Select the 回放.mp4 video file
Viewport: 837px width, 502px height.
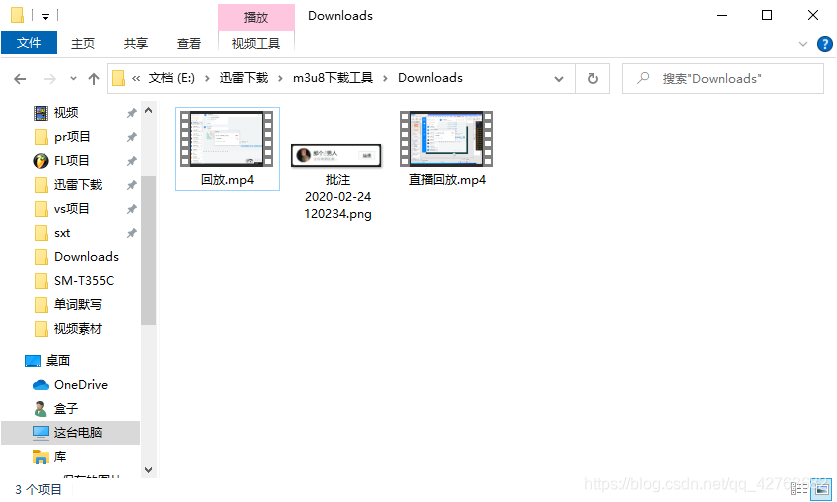227,149
